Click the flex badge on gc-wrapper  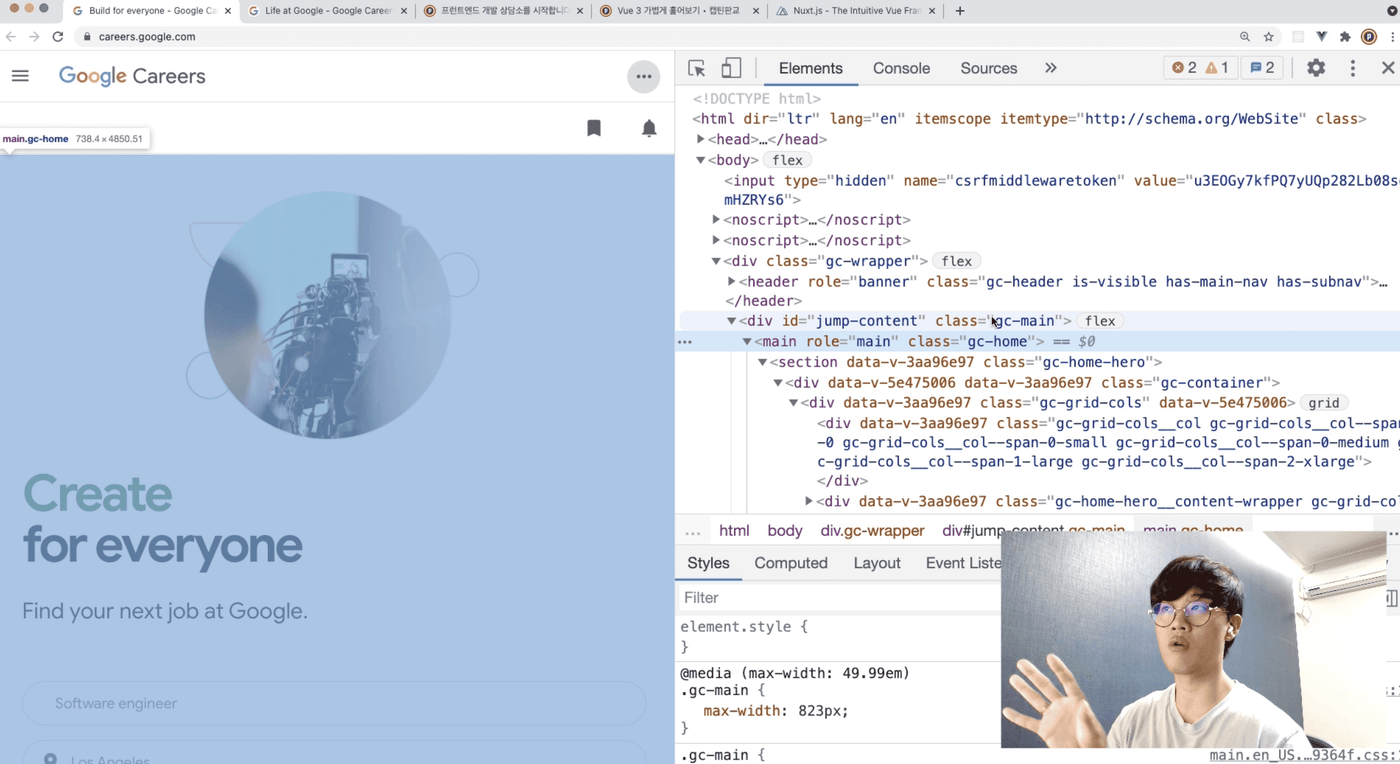coord(956,261)
